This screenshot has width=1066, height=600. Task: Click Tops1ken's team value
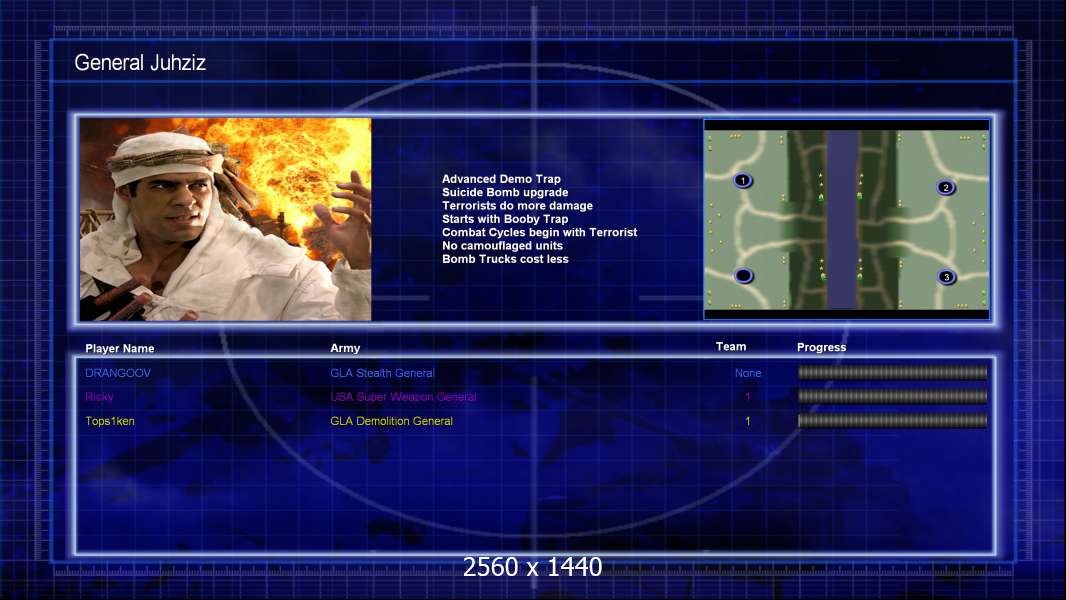coord(748,421)
